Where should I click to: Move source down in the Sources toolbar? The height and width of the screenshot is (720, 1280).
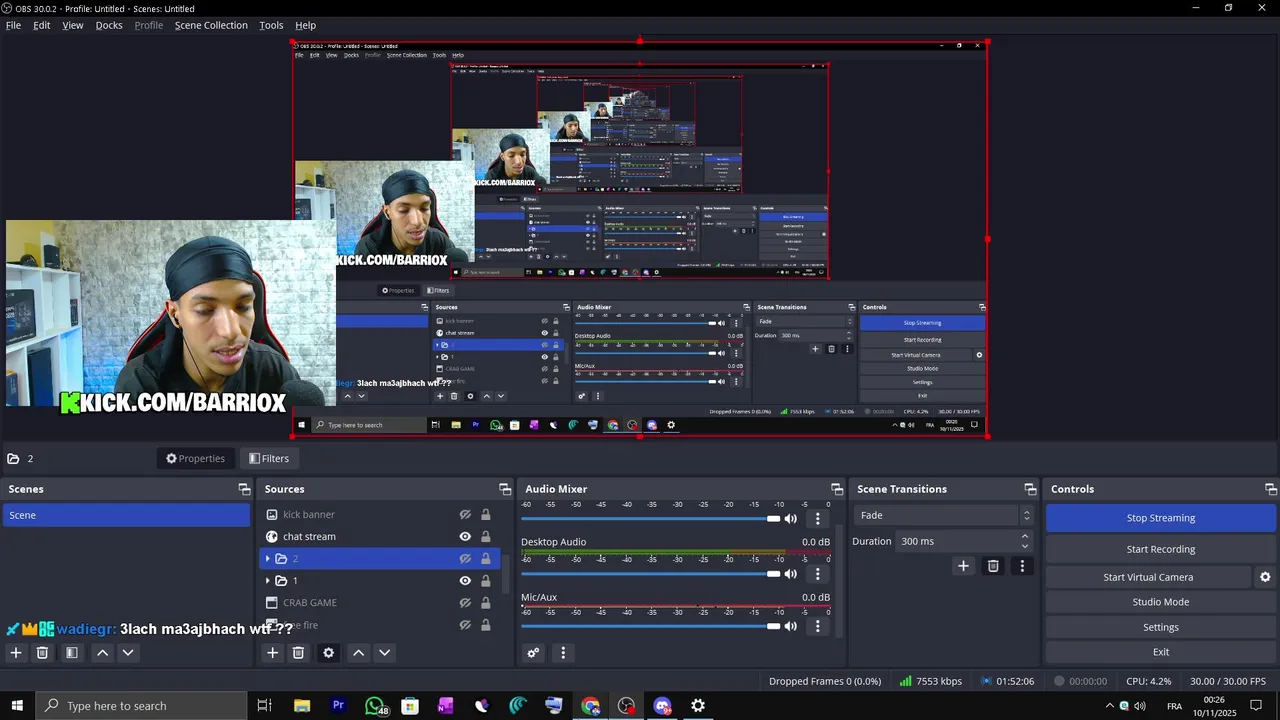tap(384, 653)
